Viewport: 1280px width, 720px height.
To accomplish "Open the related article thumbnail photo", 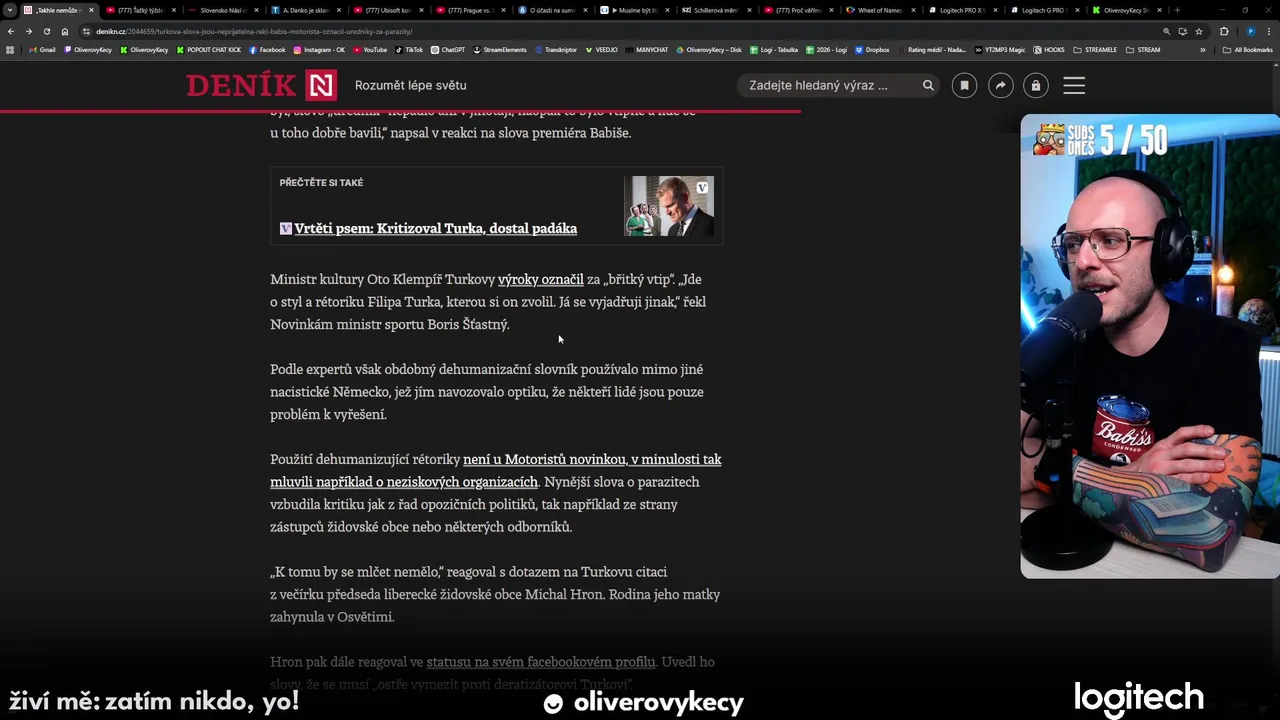I will coord(669,206).
